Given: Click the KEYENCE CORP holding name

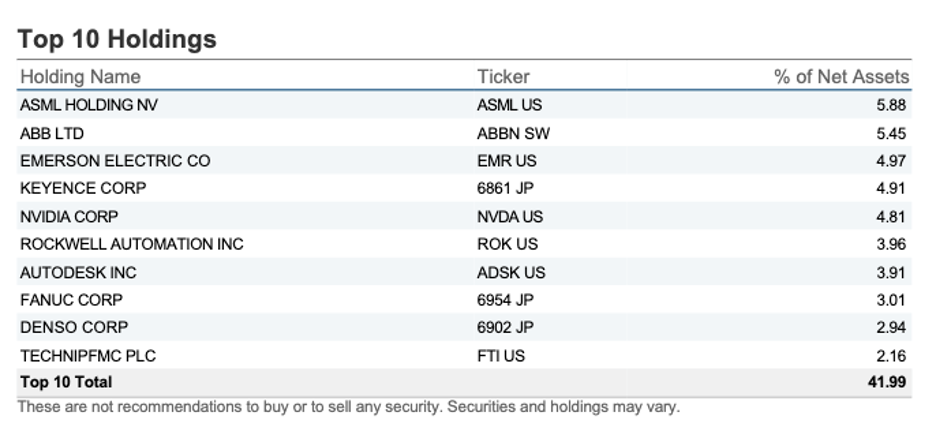Looking at the screenshot, I should tap(83, 188).
